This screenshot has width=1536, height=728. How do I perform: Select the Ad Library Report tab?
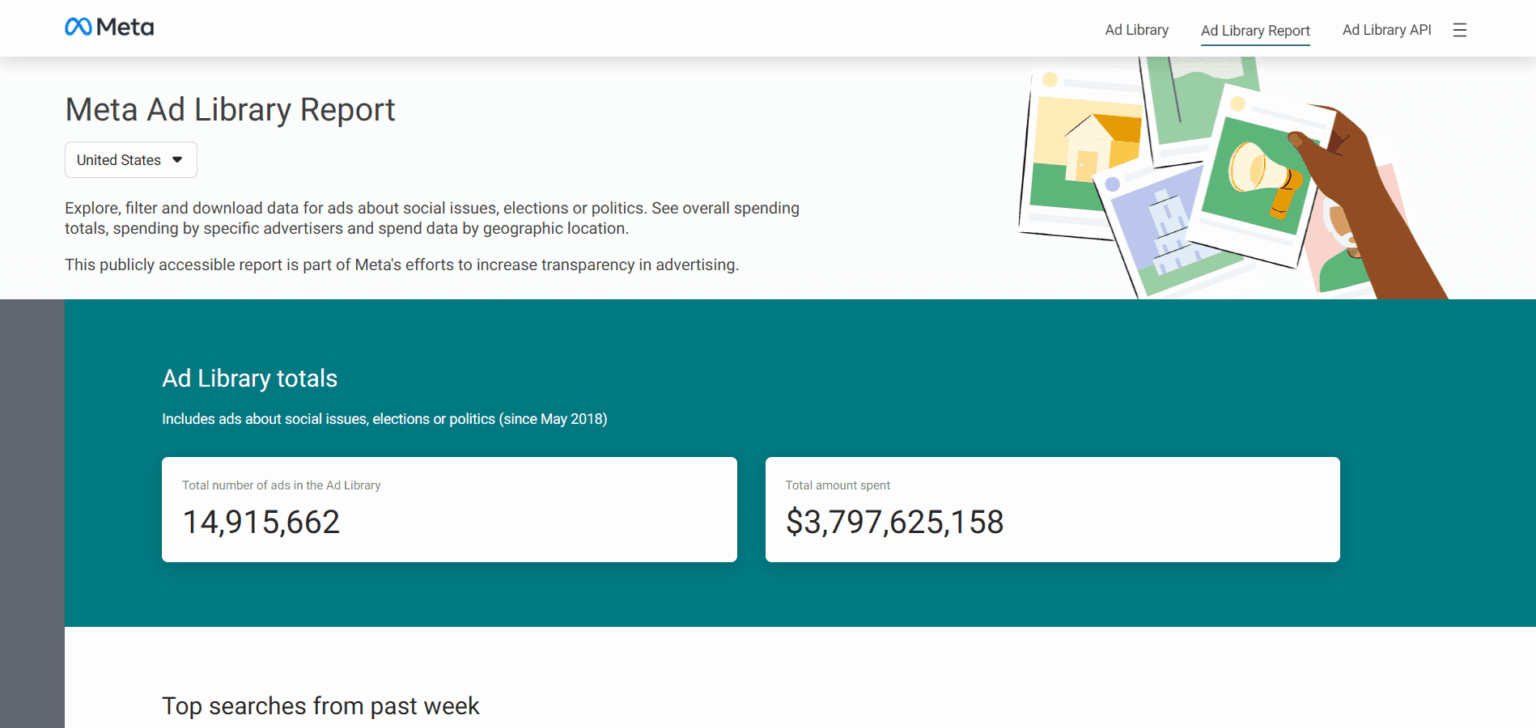pos(1255,31)
